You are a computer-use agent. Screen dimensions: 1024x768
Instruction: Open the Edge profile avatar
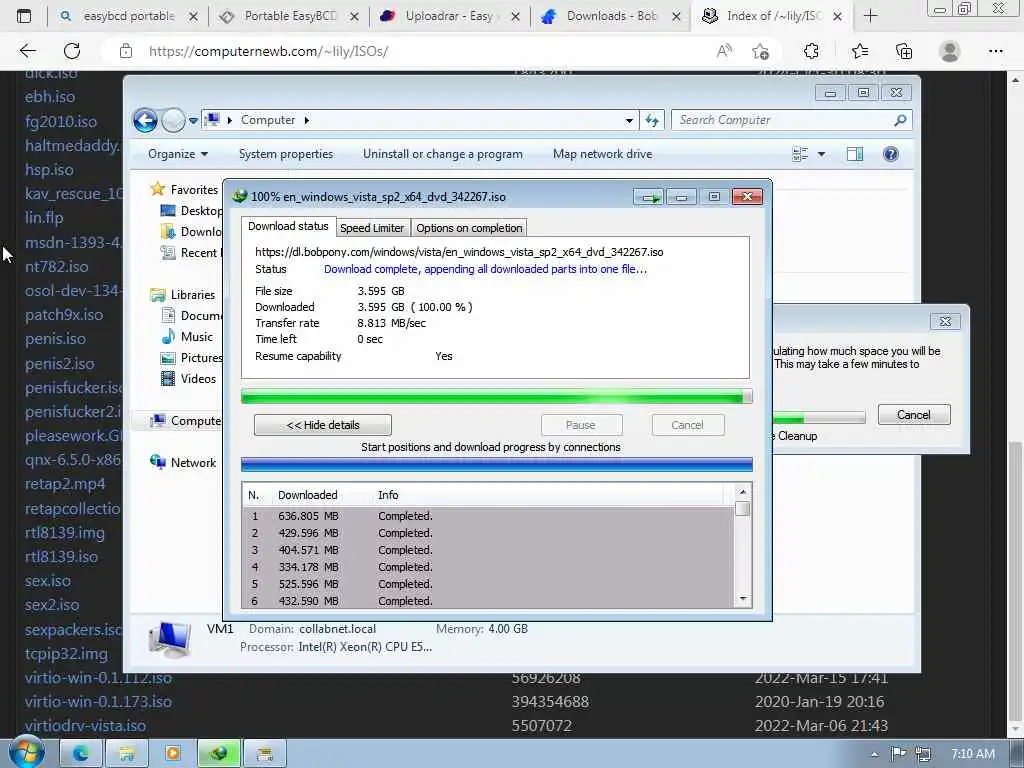click(950, 51)
